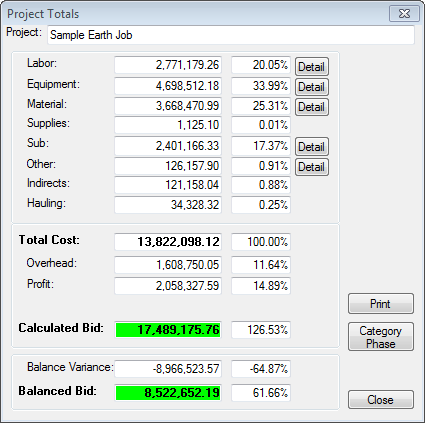425x423 pixels.
Task: Open the Other Detail button
Action: coord(312,167)
